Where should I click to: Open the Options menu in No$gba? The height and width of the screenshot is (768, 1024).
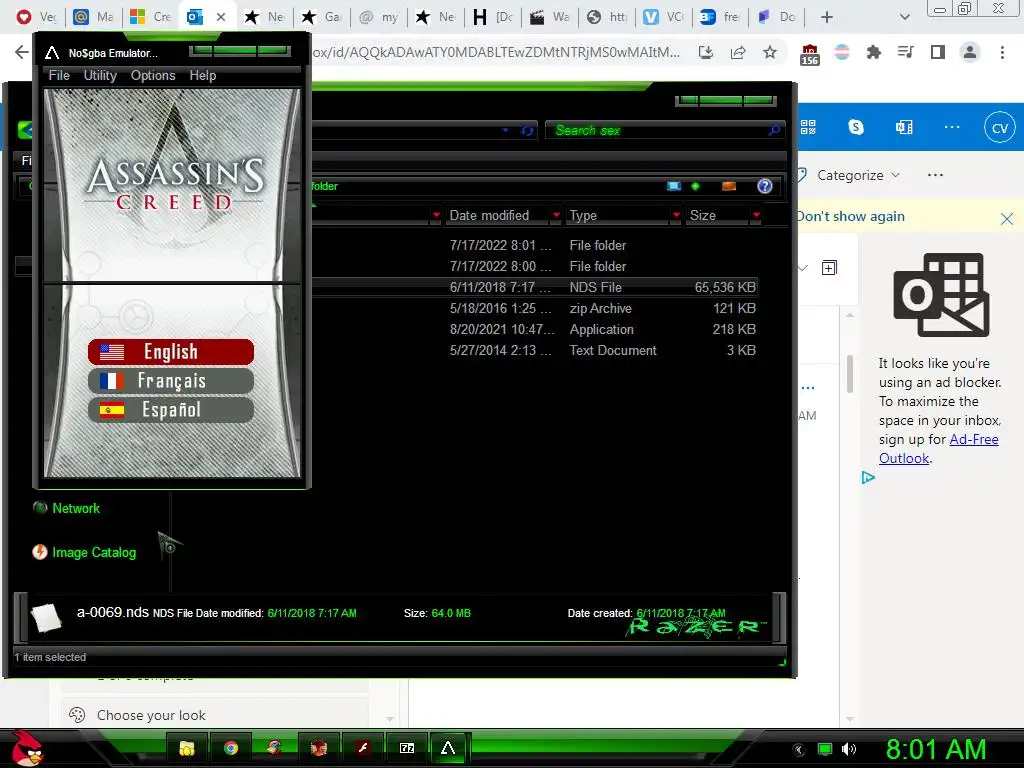pyautogui.click(x=153, y=75)
